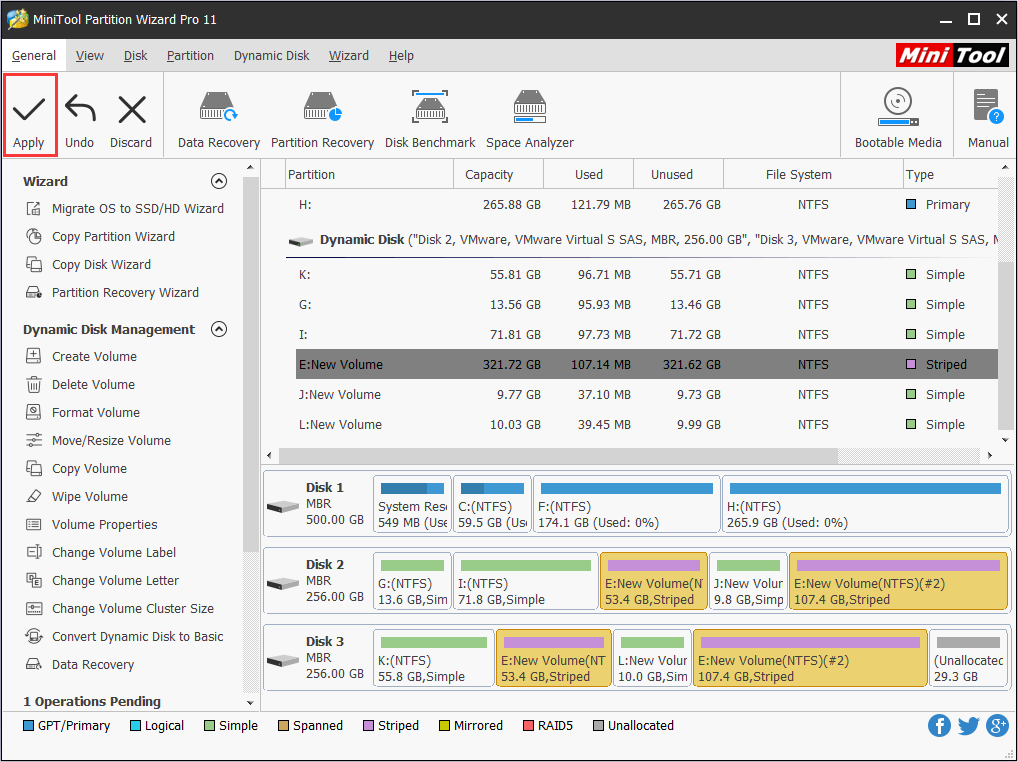1018x762 pixels.
Task: Sort by the Type column header
Action: 950,175
